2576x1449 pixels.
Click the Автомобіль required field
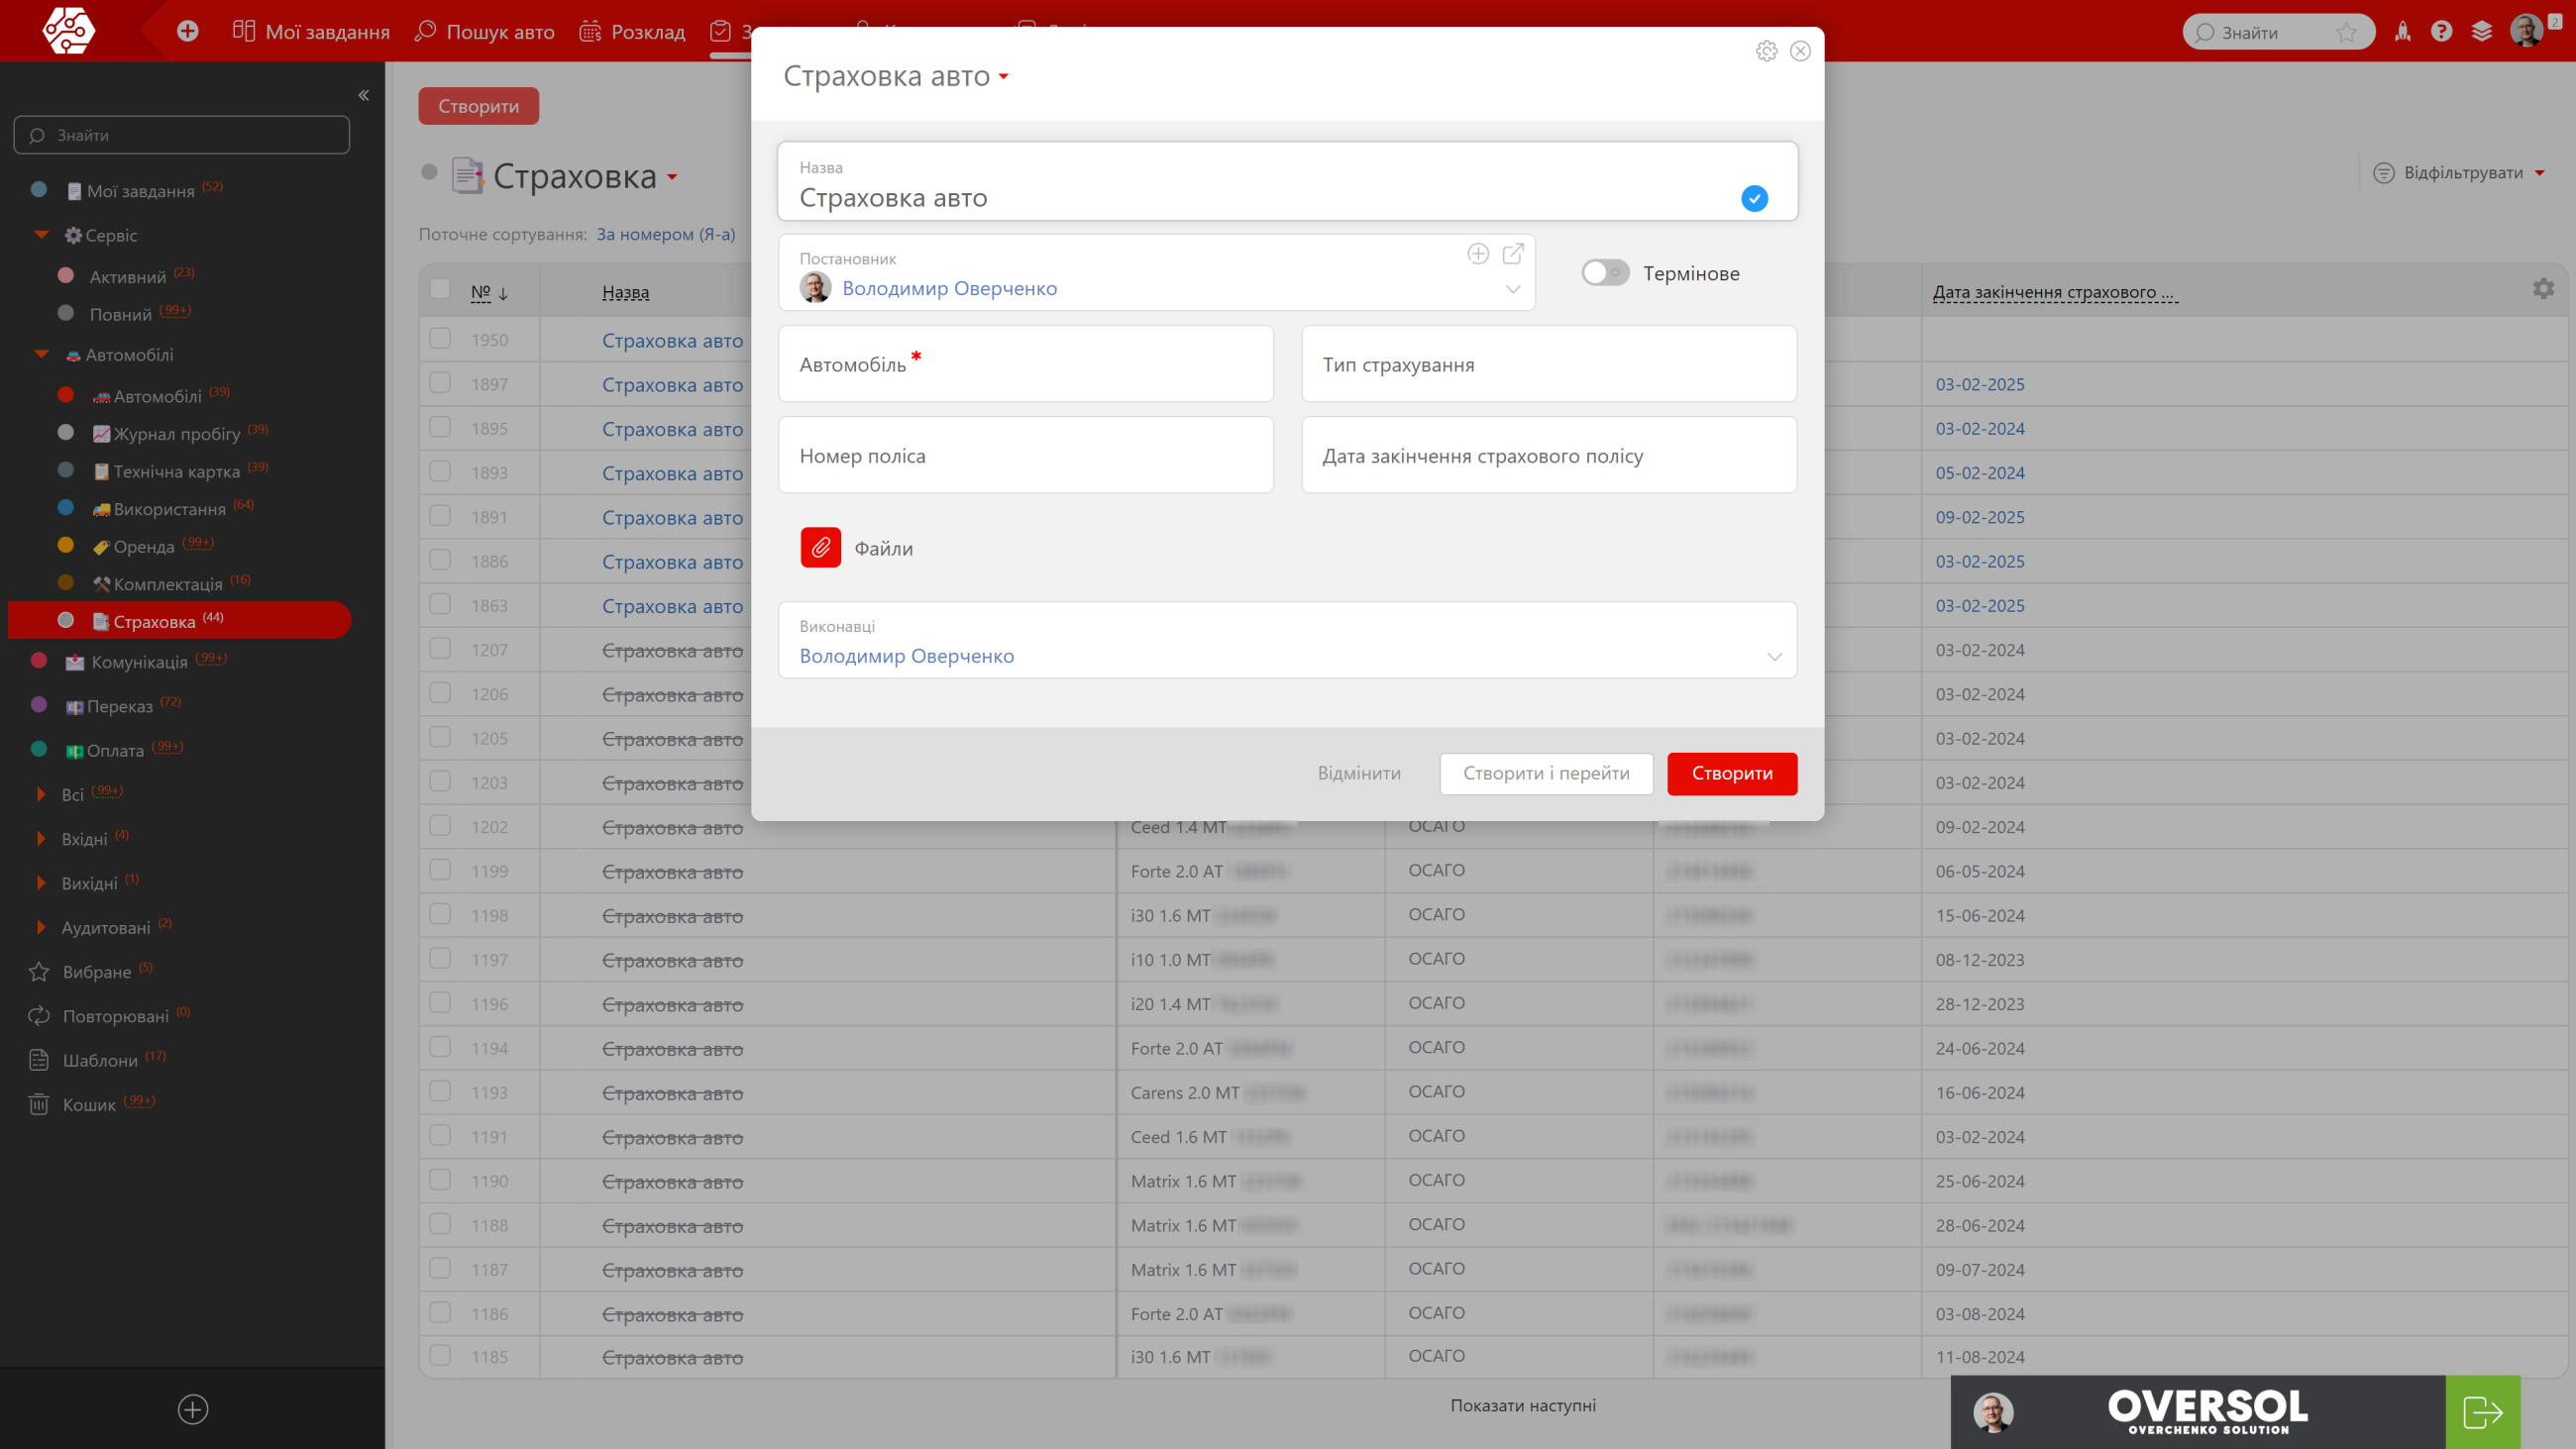click(x=1026, y=363)
